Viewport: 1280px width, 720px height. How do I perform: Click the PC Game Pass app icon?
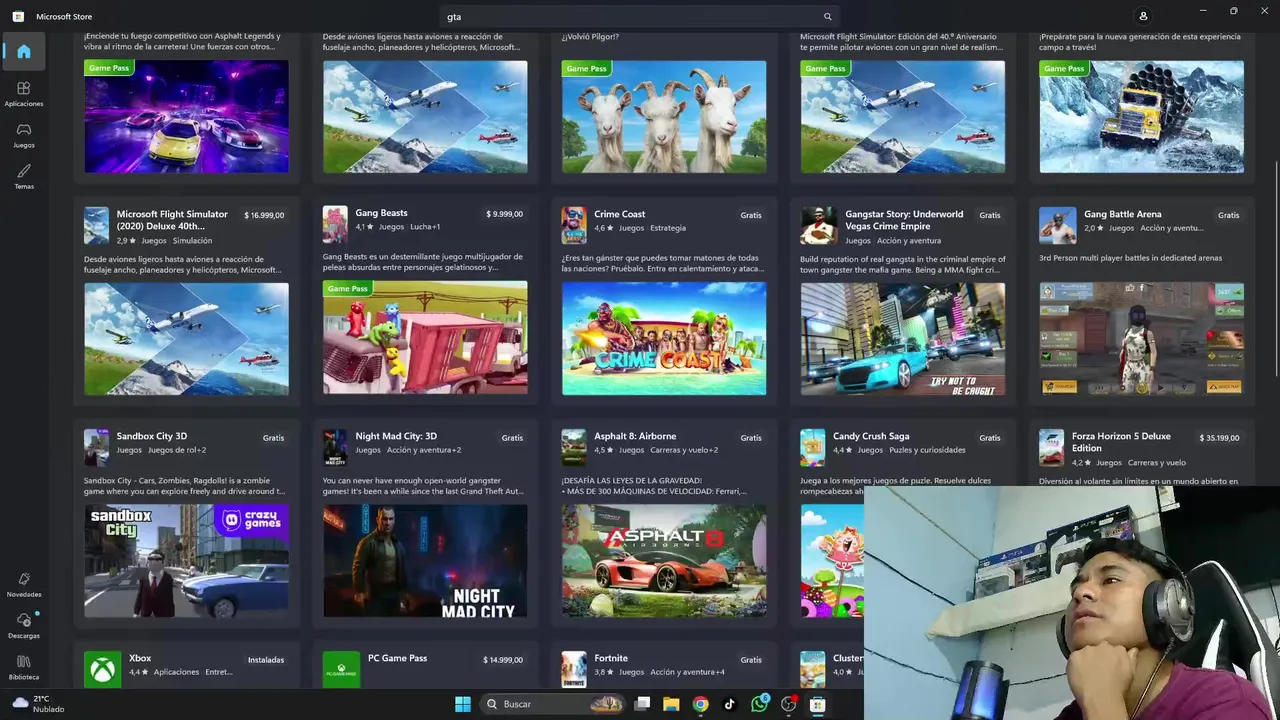click(x=341, y=669)
